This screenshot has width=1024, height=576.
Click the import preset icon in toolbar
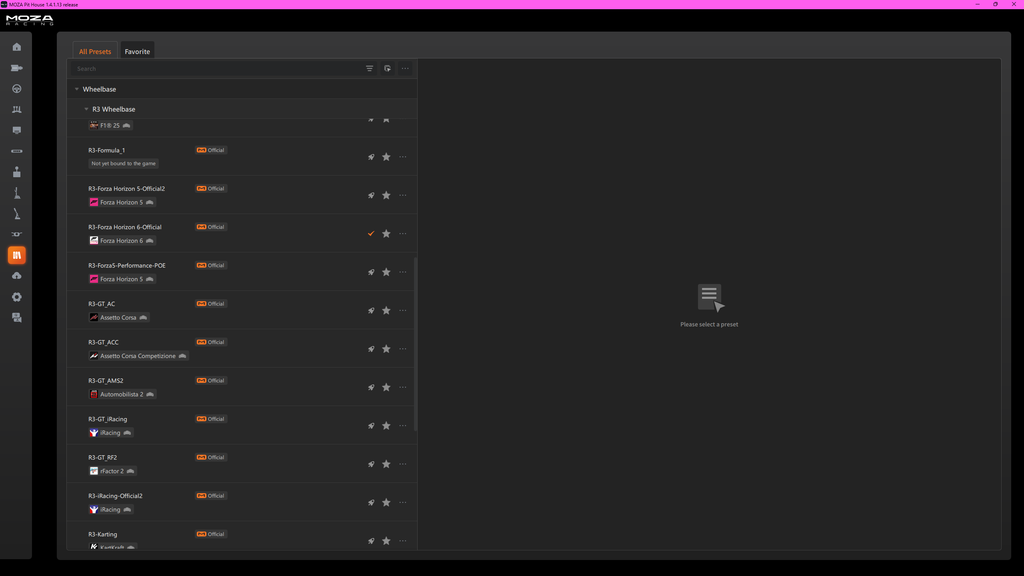point(387,69)
